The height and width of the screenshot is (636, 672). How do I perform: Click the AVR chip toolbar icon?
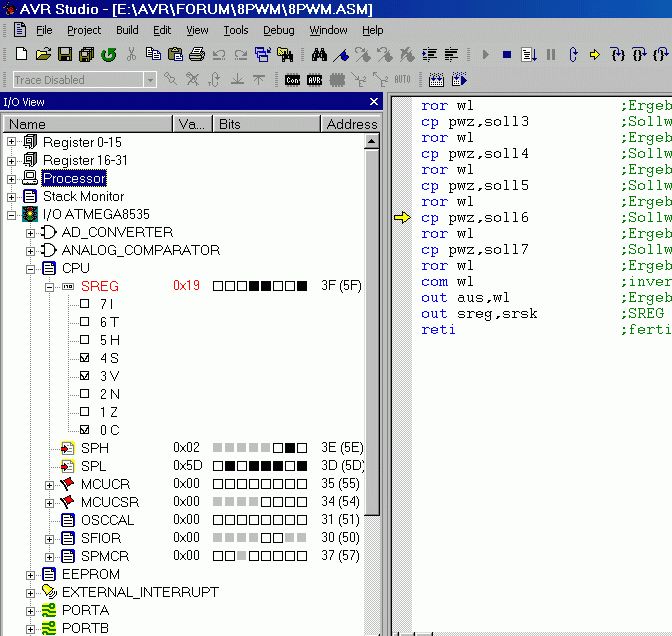pos(314,80)
